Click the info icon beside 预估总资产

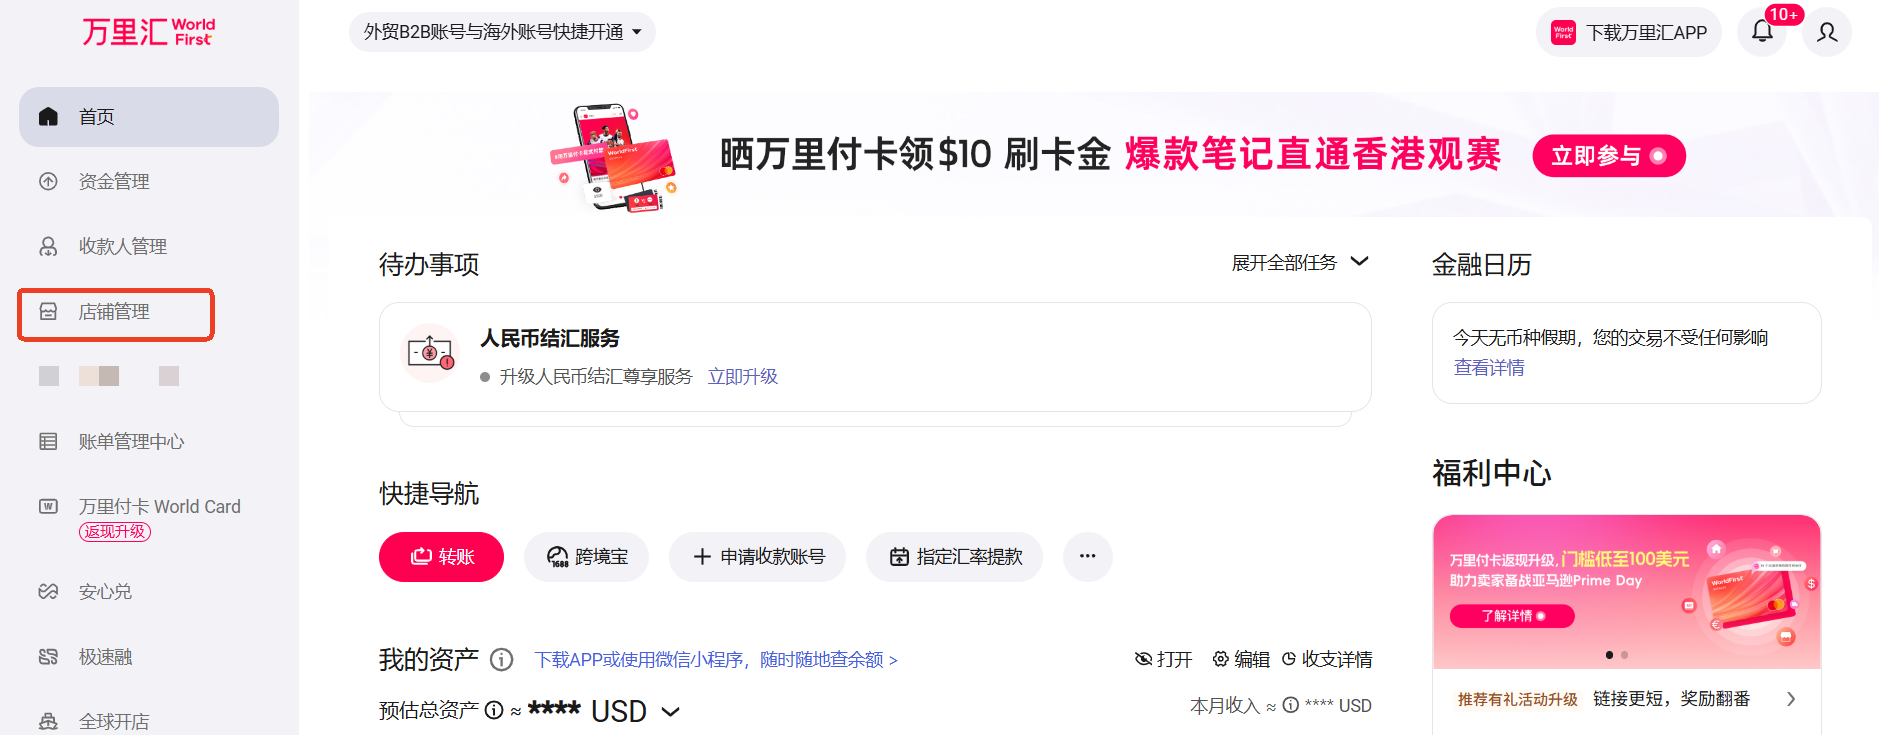494,710
